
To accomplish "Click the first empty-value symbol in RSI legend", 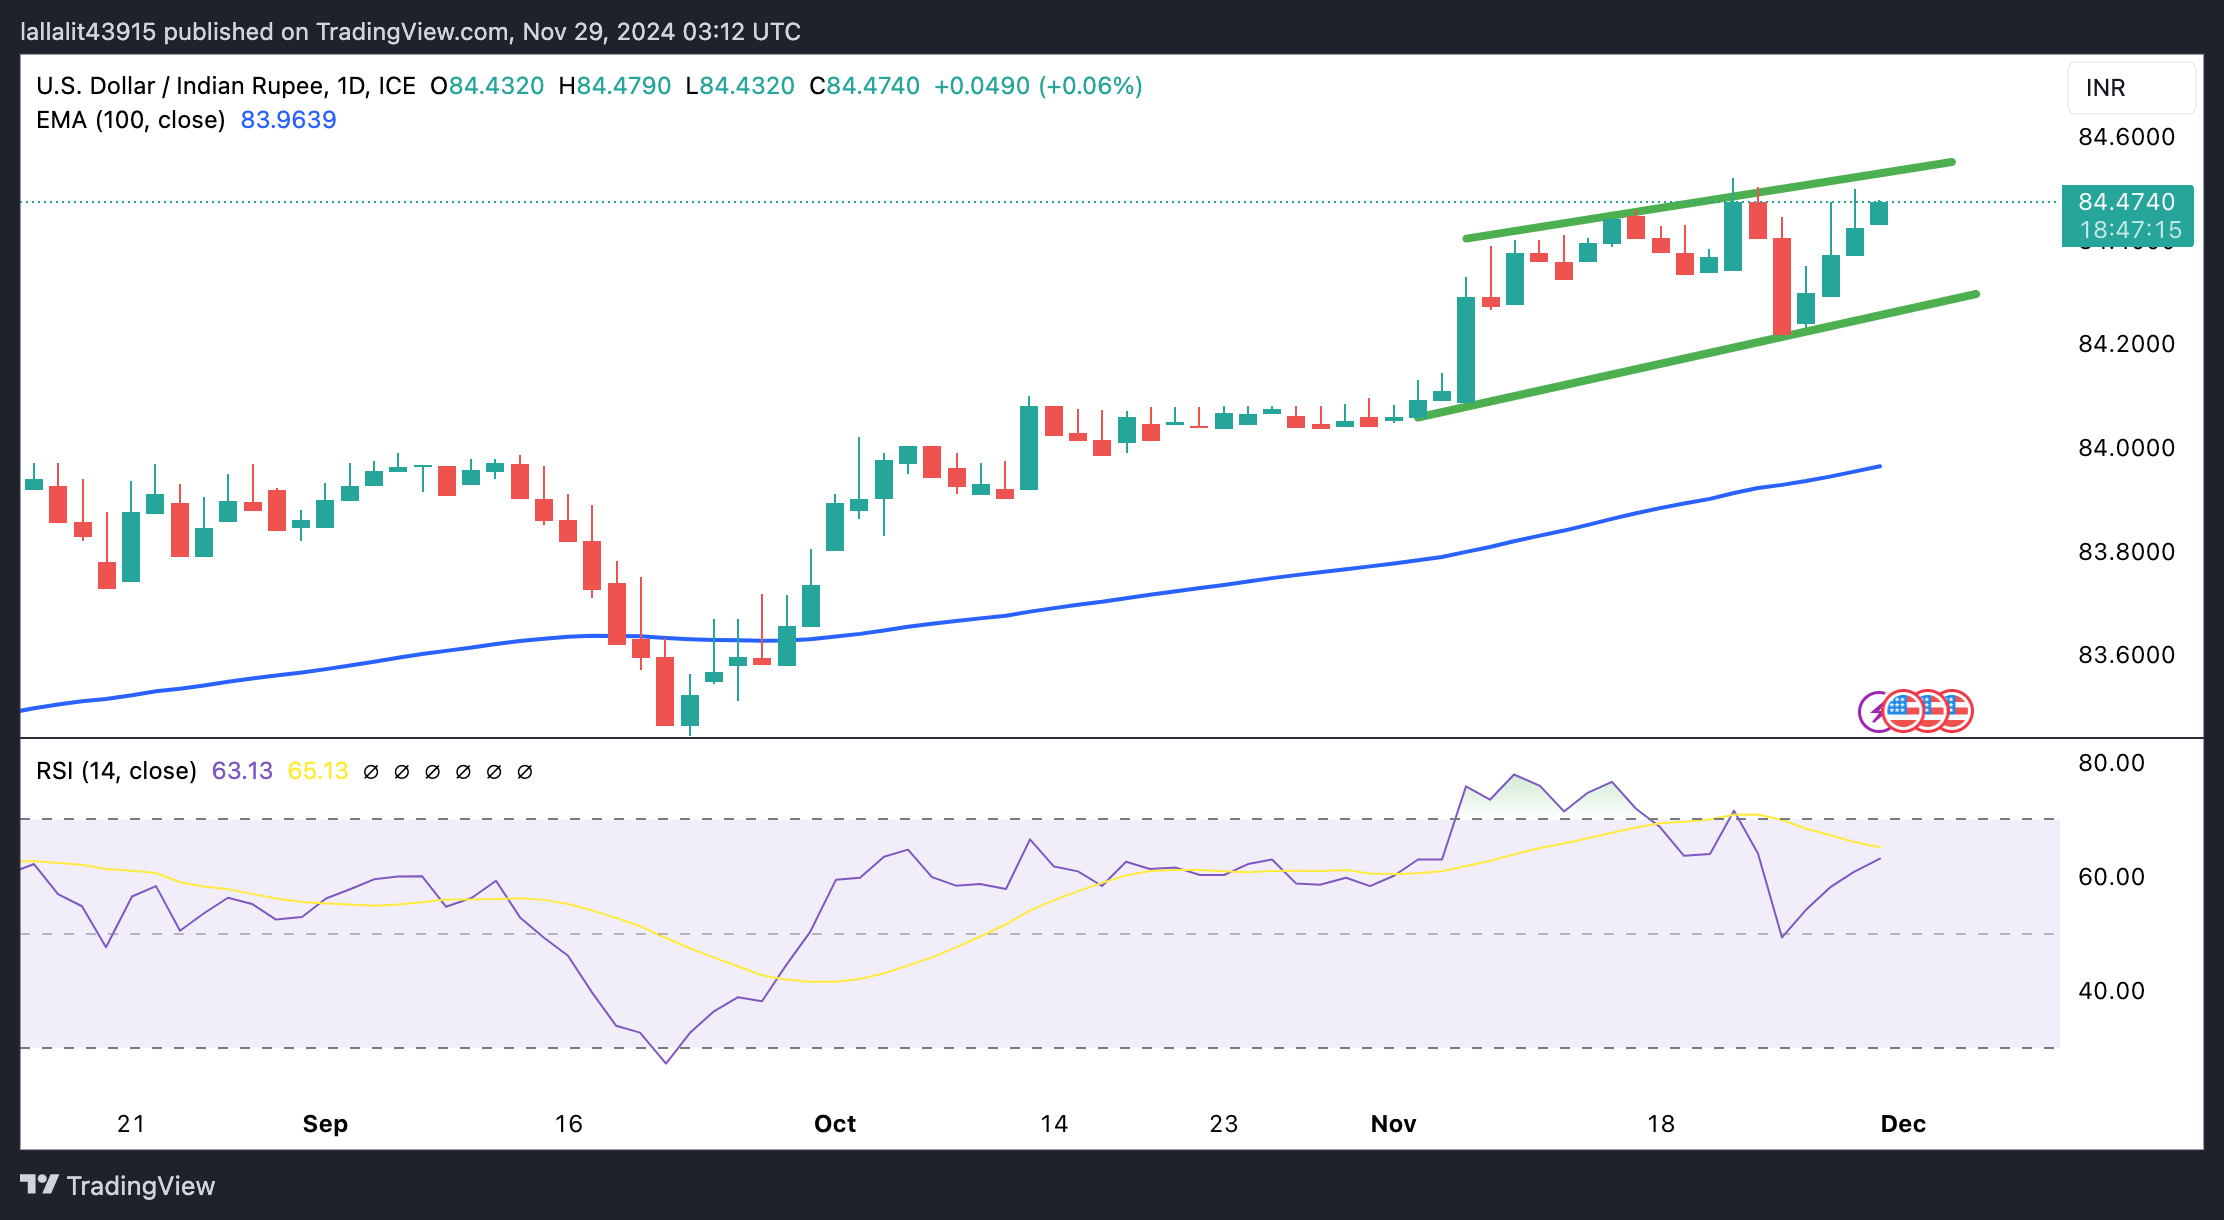I will coord(371,772).
